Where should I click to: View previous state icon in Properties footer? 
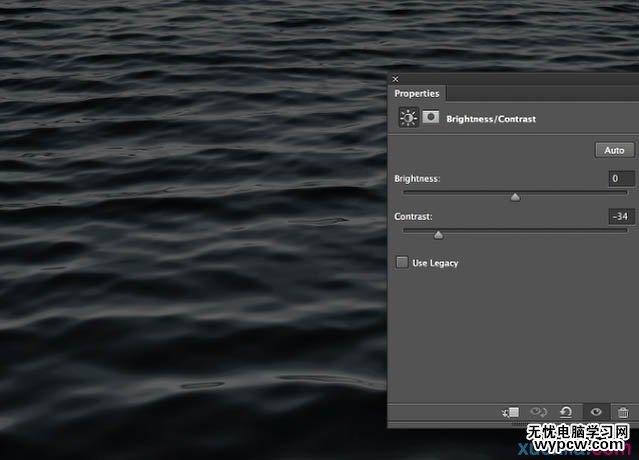tap(538, 412)
